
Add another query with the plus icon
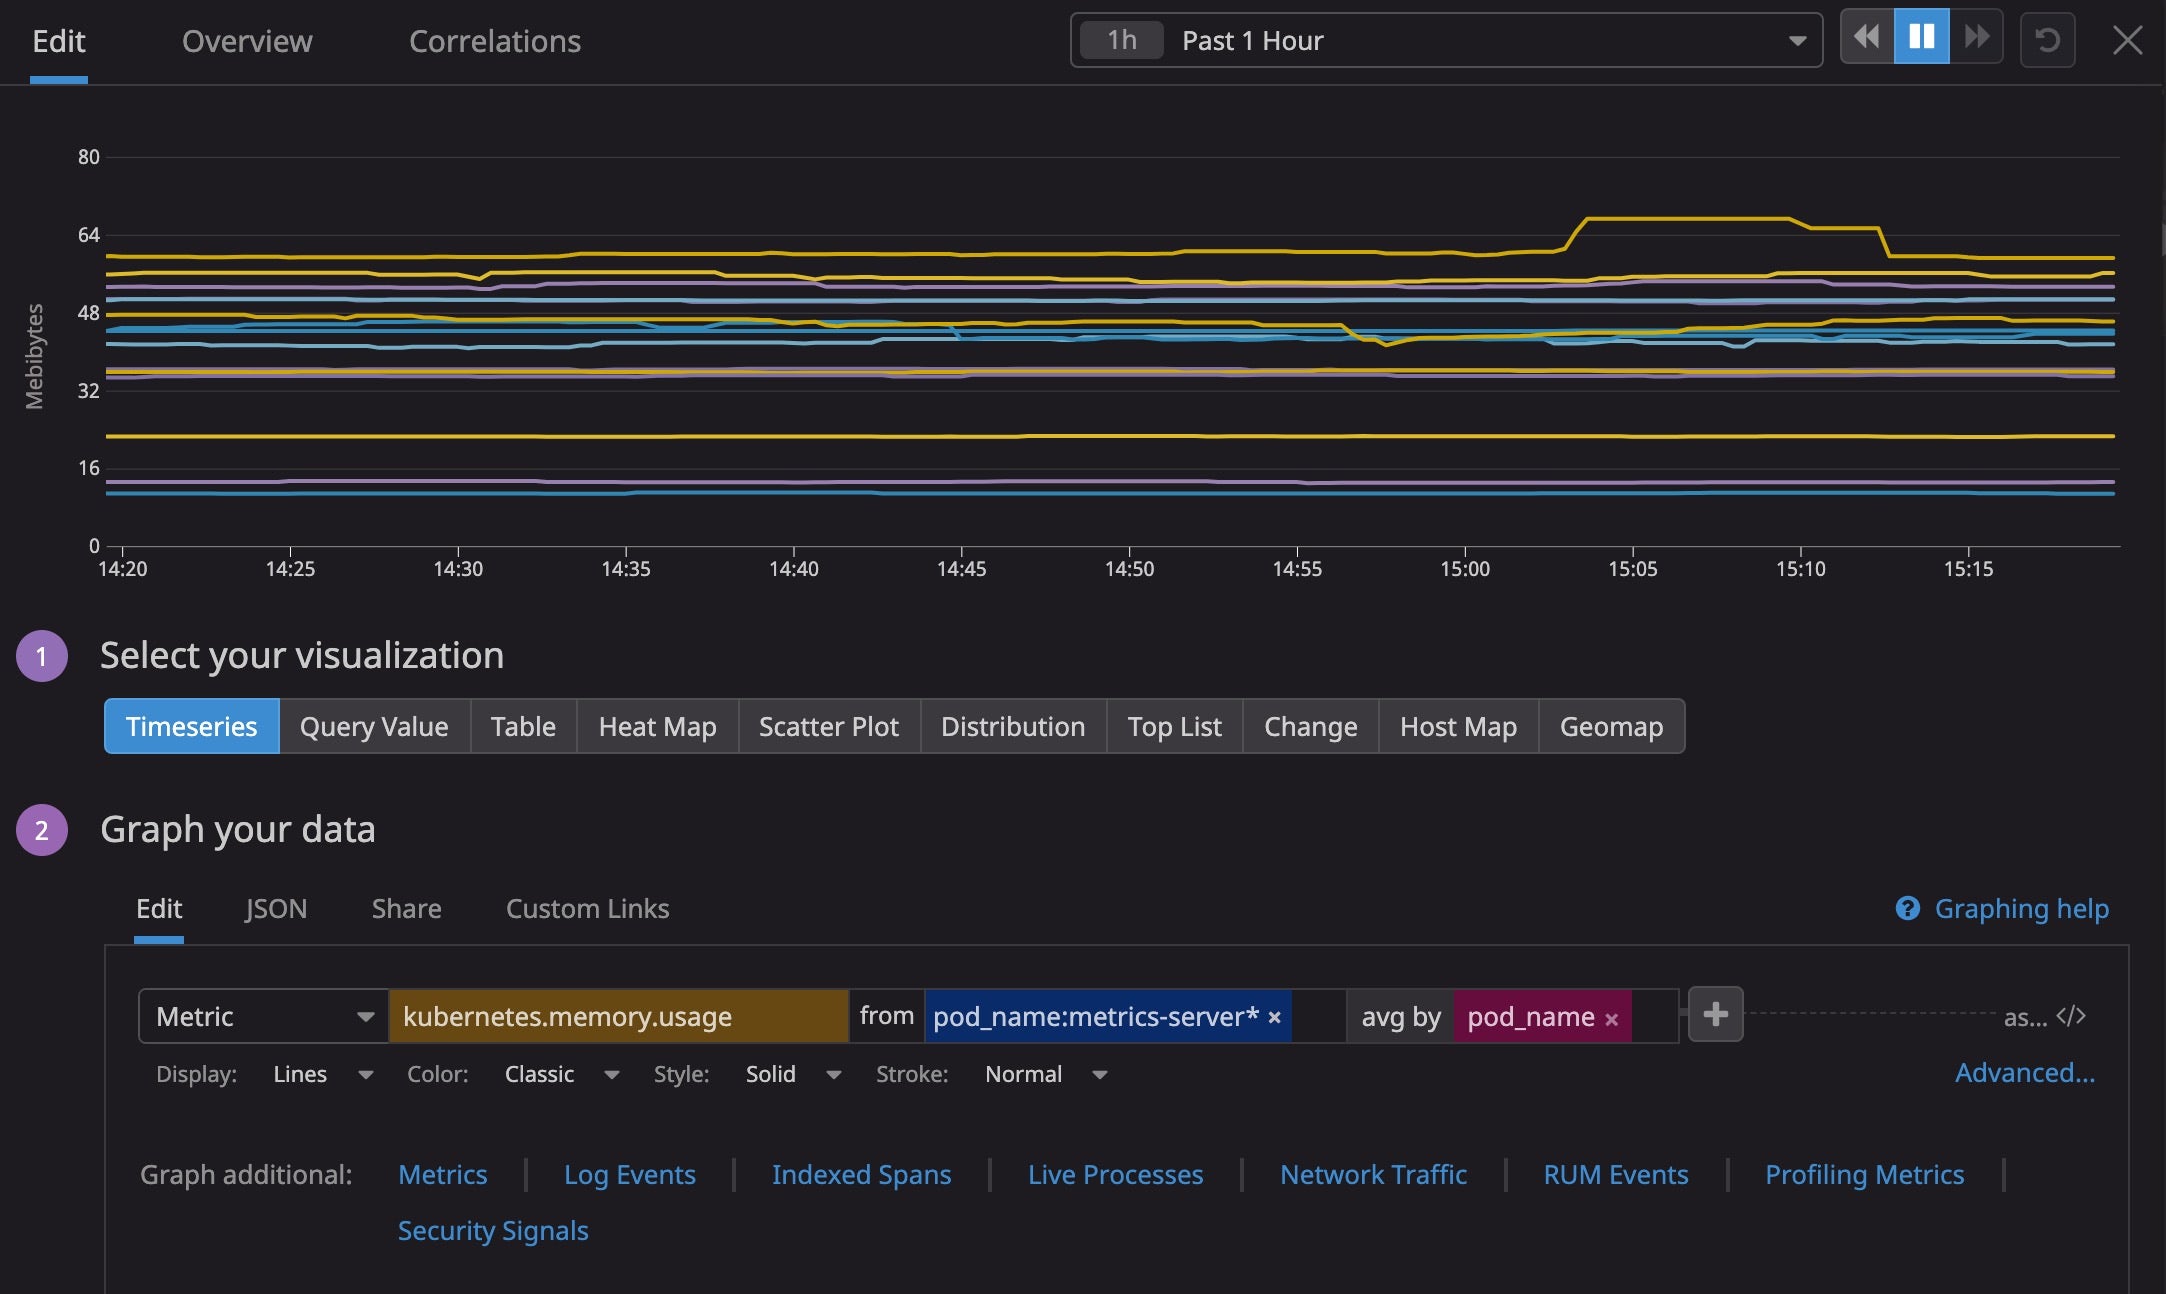click(1714, 1014)
